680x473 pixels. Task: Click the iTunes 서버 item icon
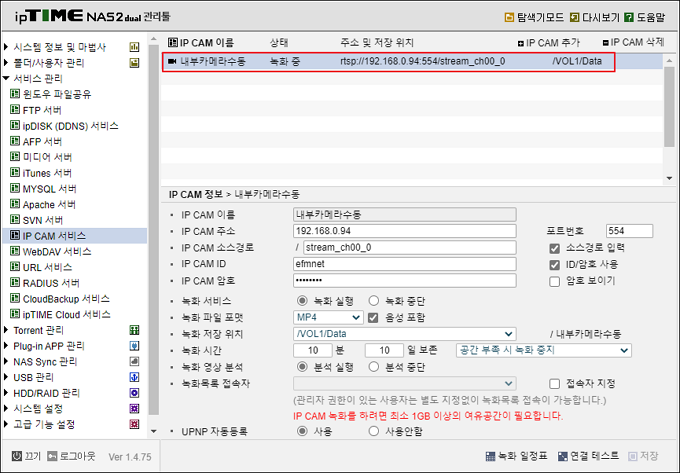click(15, 173)
